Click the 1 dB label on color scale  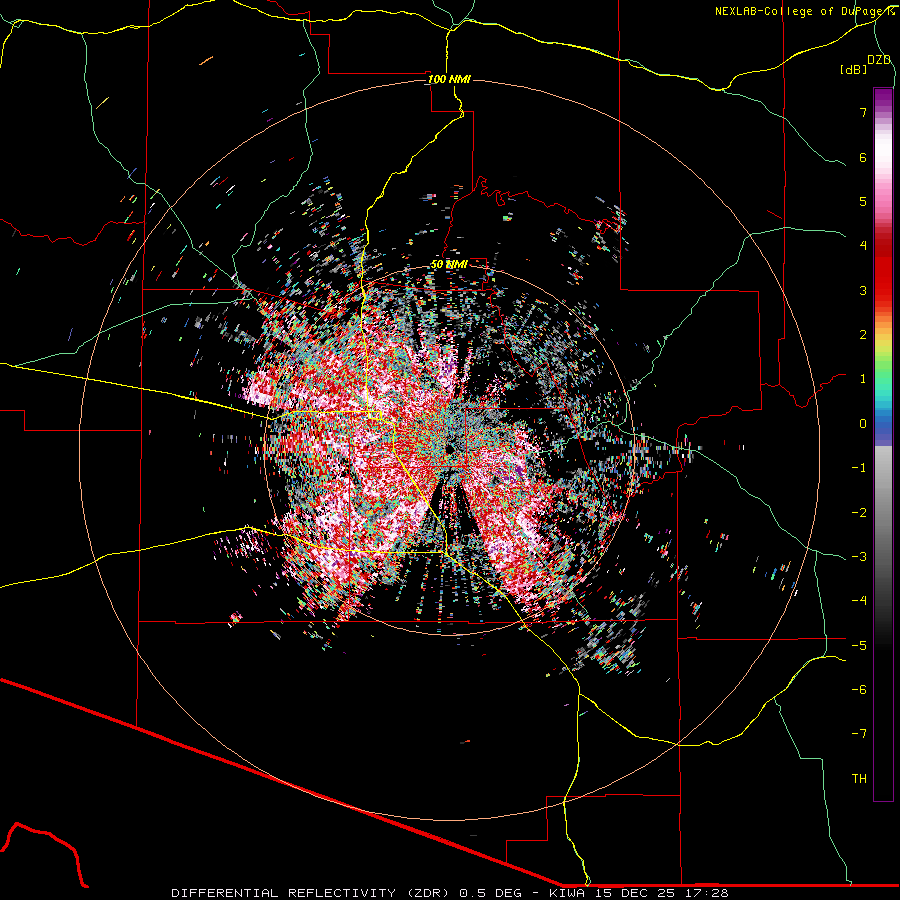pos(863,379)
